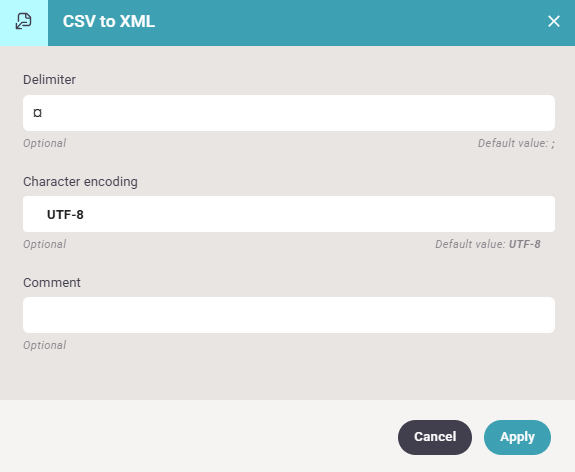Click the empty footer area beside Cancel
The width and height of the screenshot is (575, 472).
coord(198,436)
